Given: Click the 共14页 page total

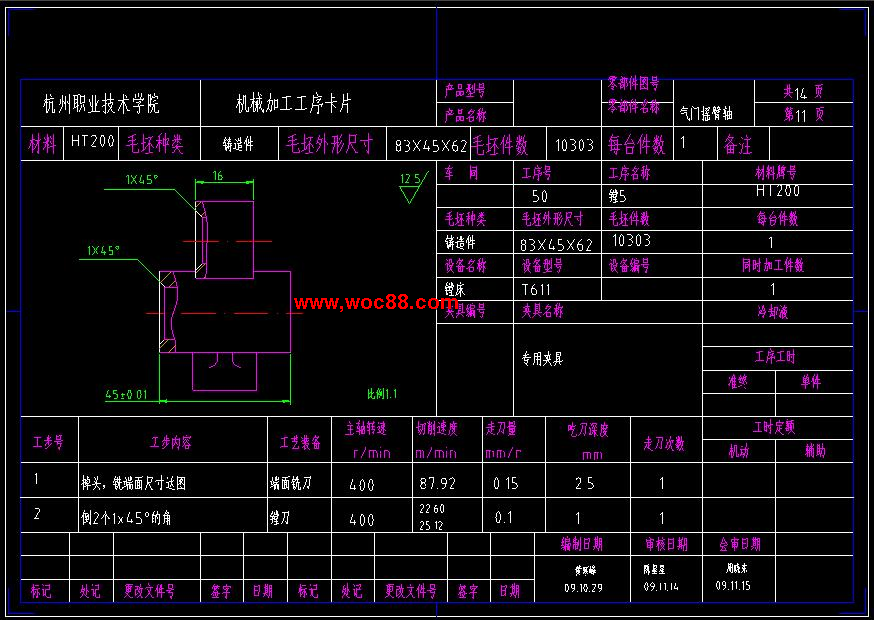Looking at the screenshot, I should (803, 92).
